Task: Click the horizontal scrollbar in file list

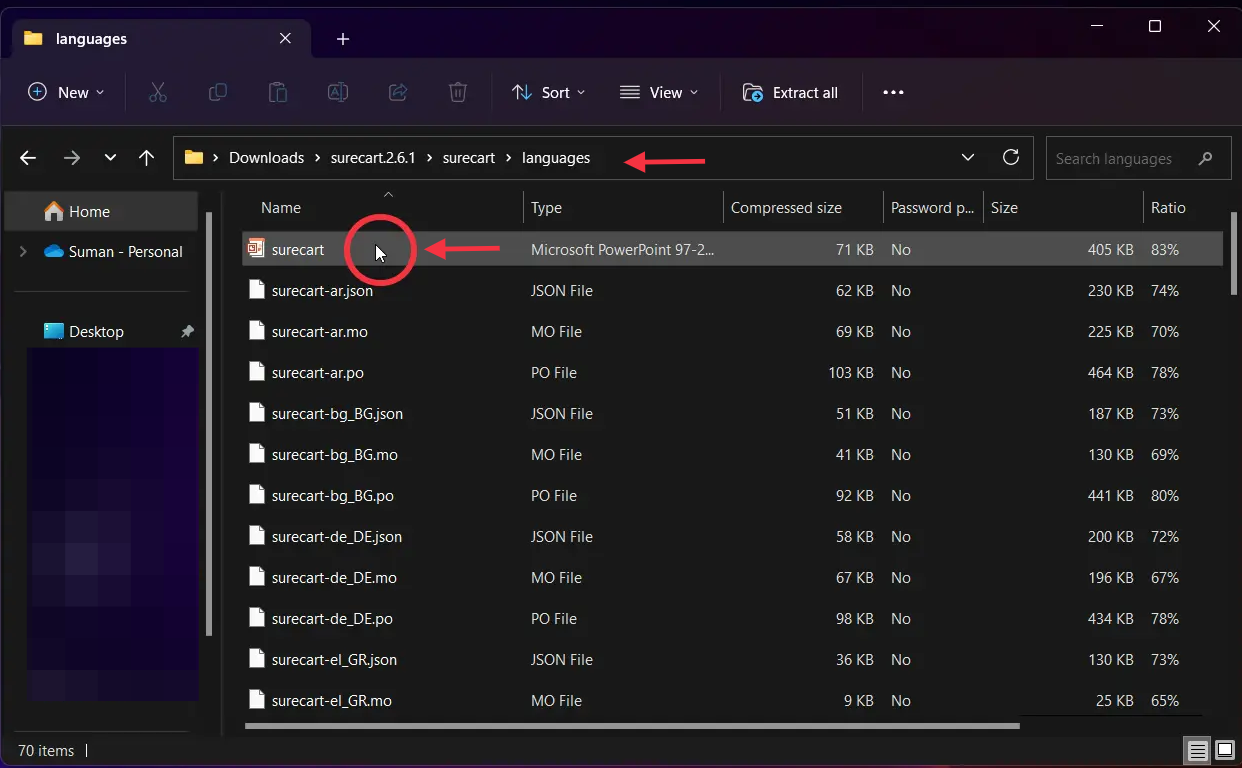Action: coord(632,726)
